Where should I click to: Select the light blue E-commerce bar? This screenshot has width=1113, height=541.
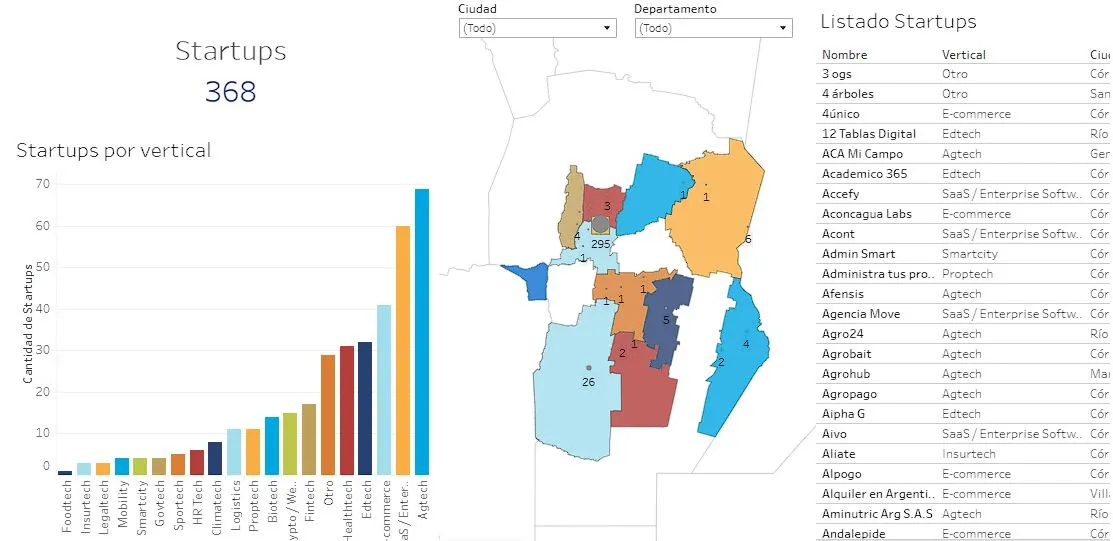(x=384, y=389)
